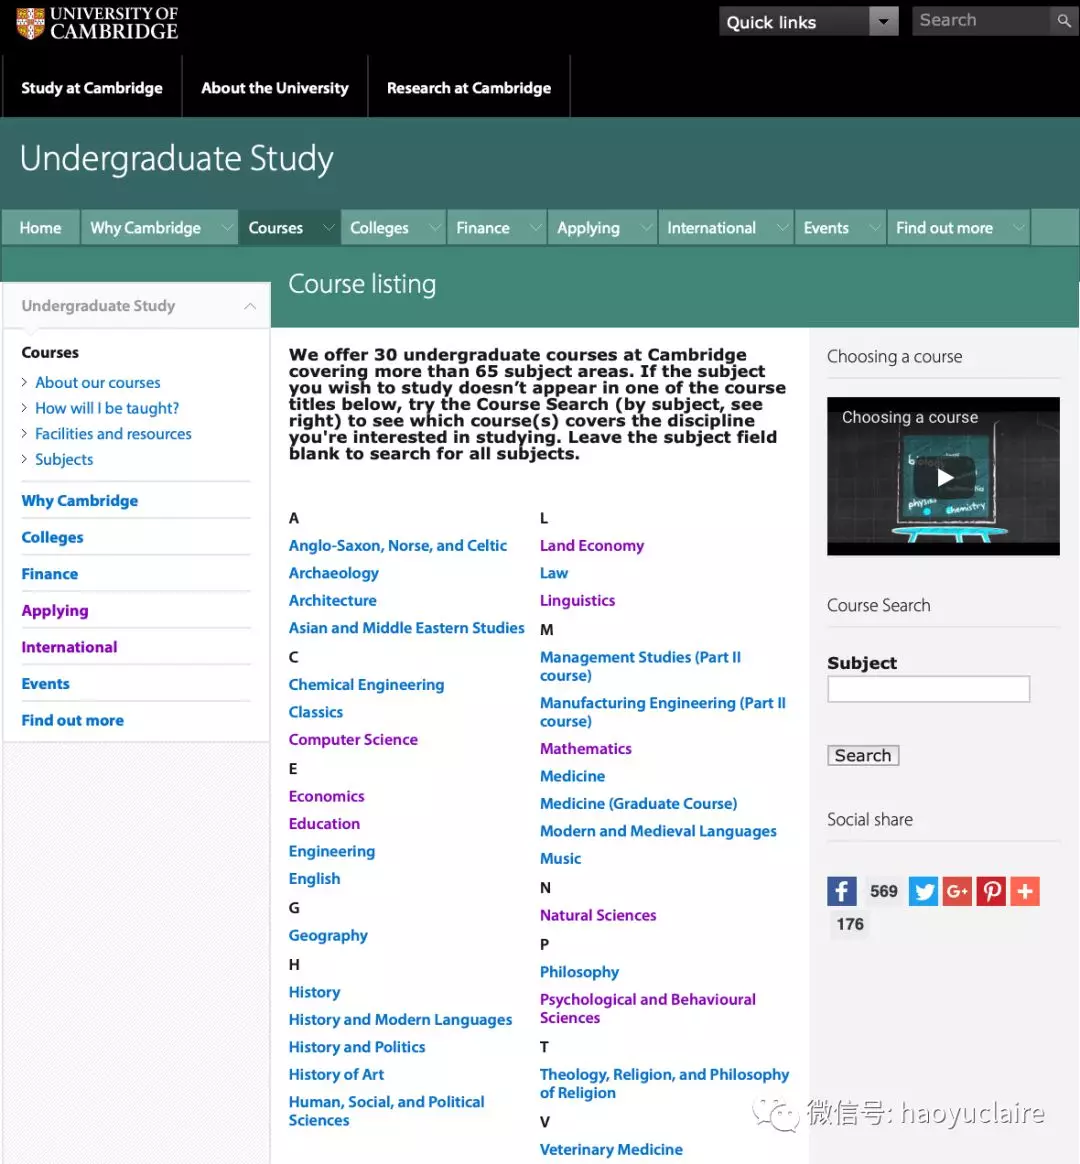Open Applying link in sidebar
The width and height of the screenshot is (1080, 1164).
pos(55,611)
